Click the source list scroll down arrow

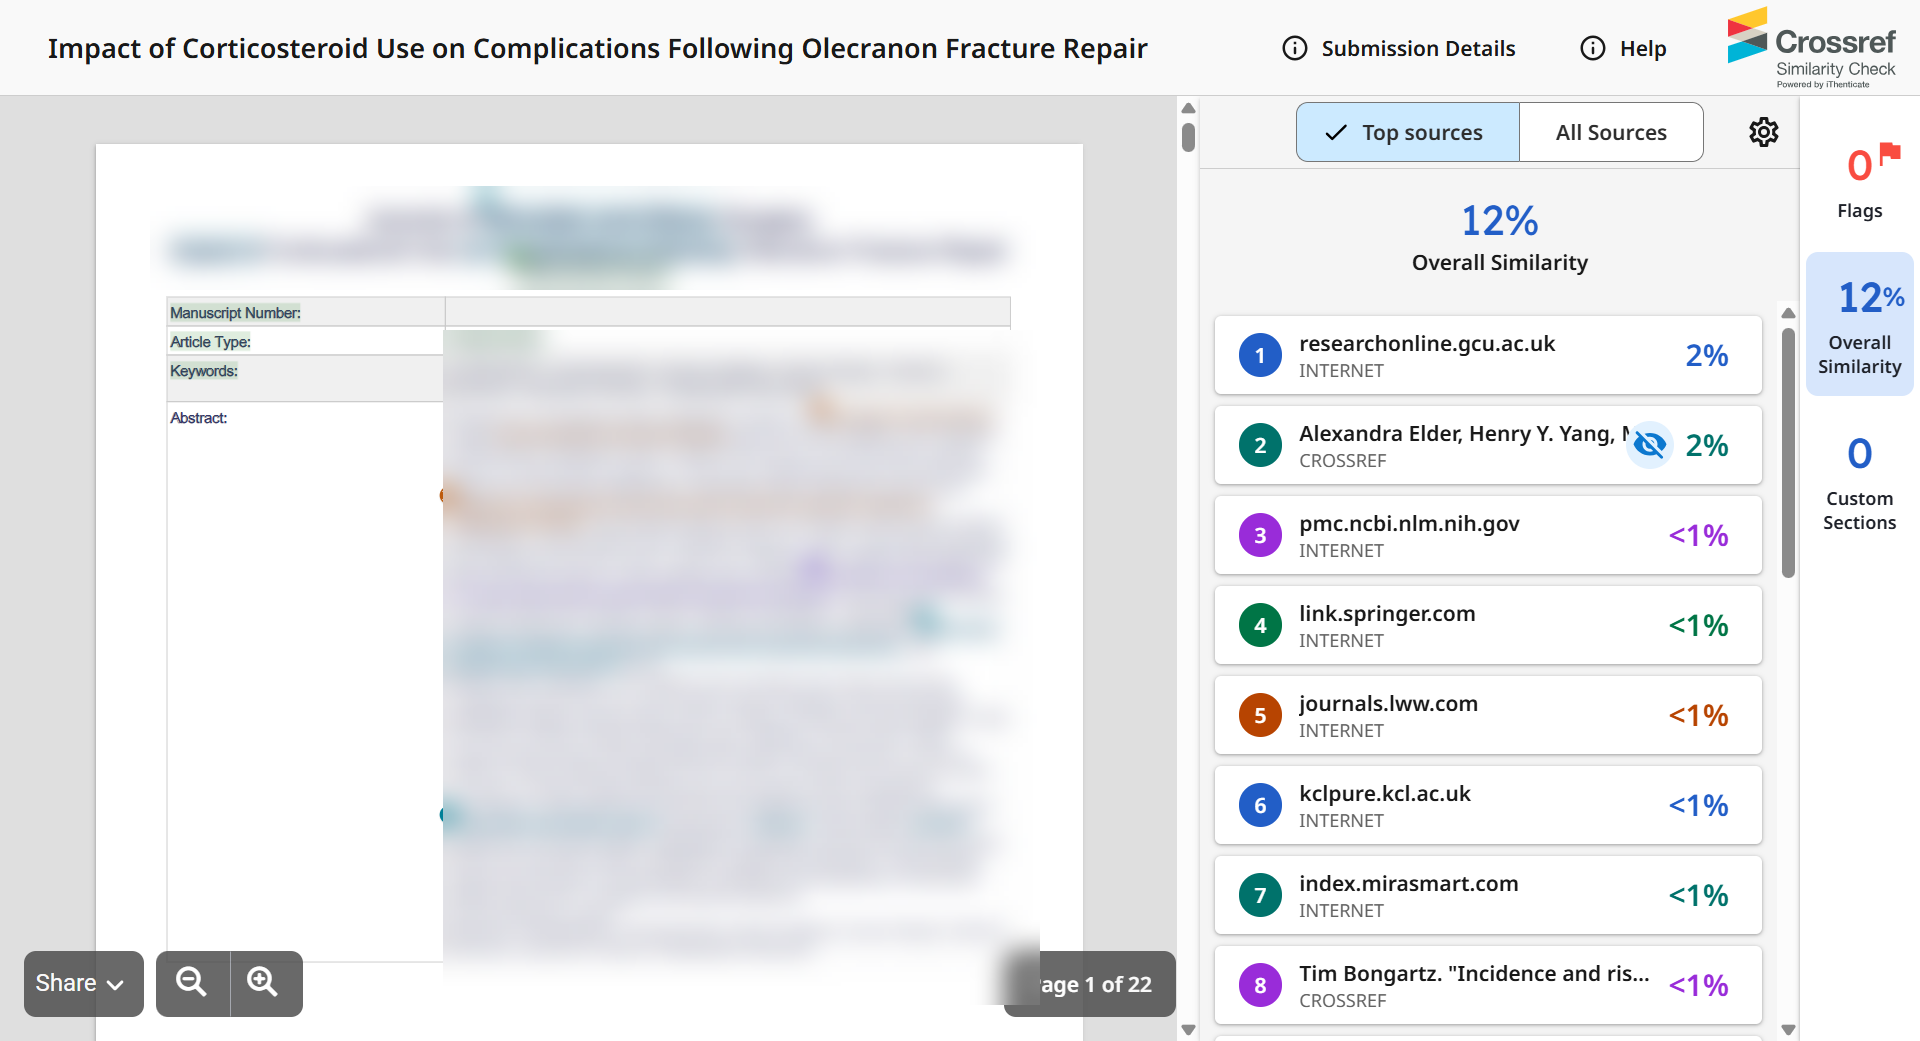click(1789, 1029)
